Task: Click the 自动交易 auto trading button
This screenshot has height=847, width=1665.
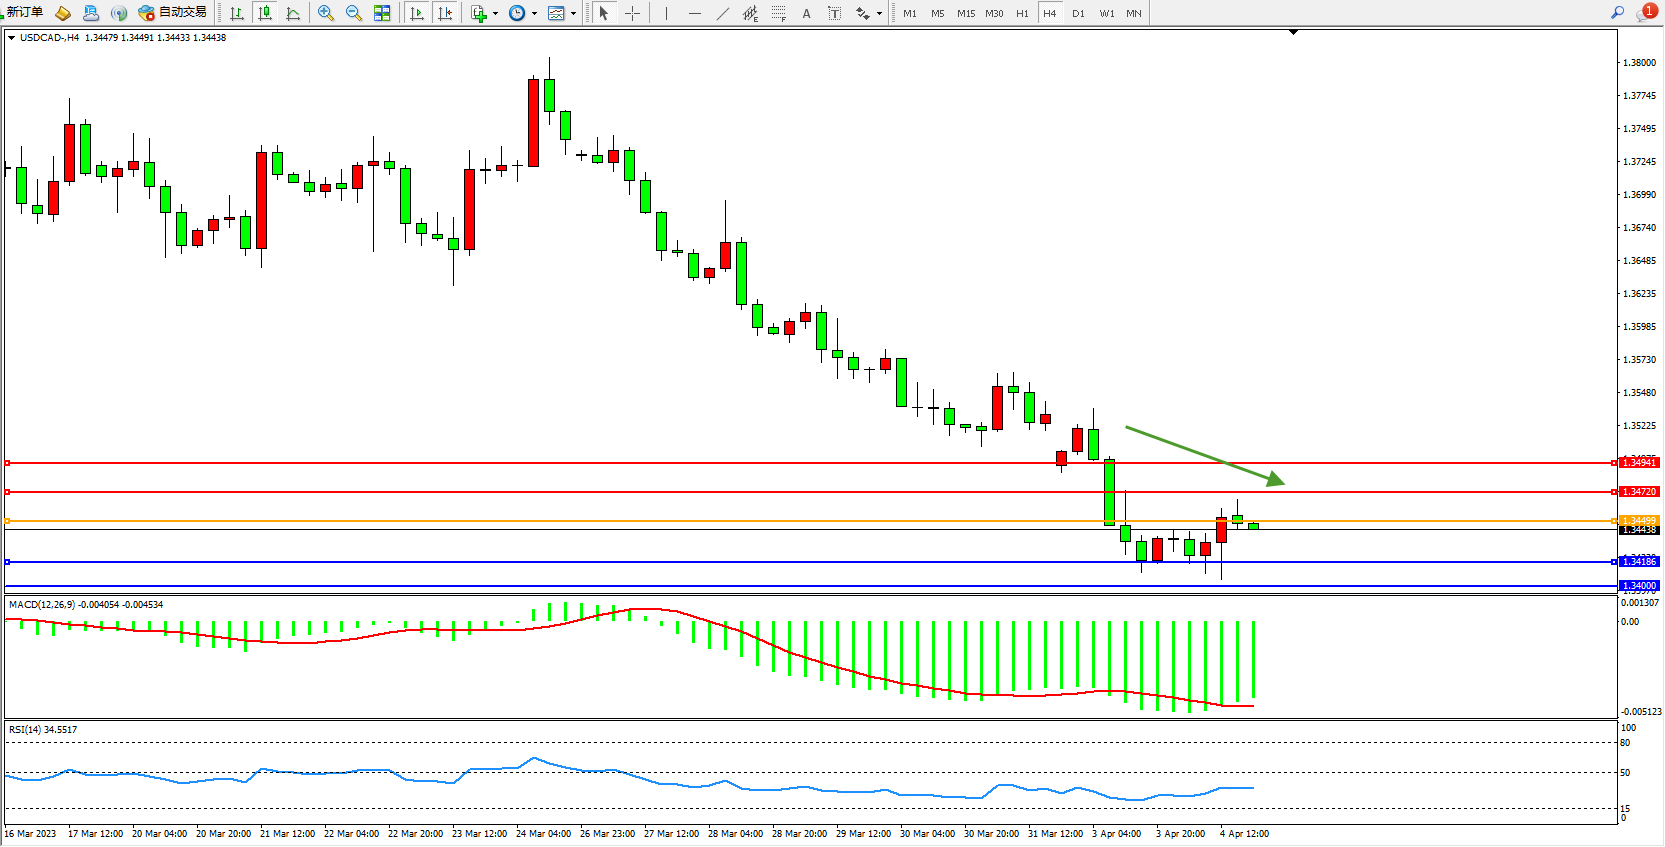Action: click(173, 12)
